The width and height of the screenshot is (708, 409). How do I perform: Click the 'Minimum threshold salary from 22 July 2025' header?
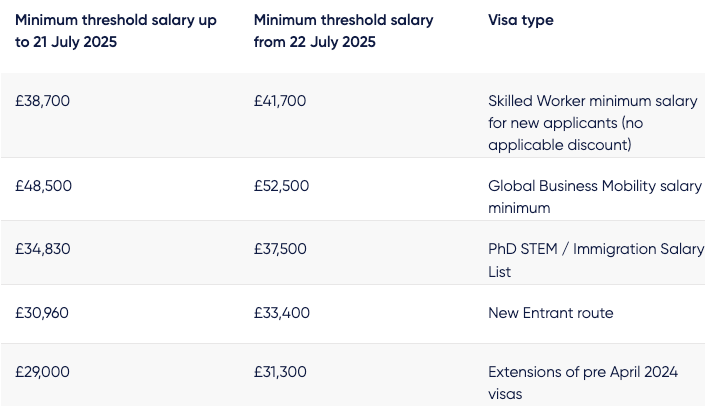[x=343, y=31]
